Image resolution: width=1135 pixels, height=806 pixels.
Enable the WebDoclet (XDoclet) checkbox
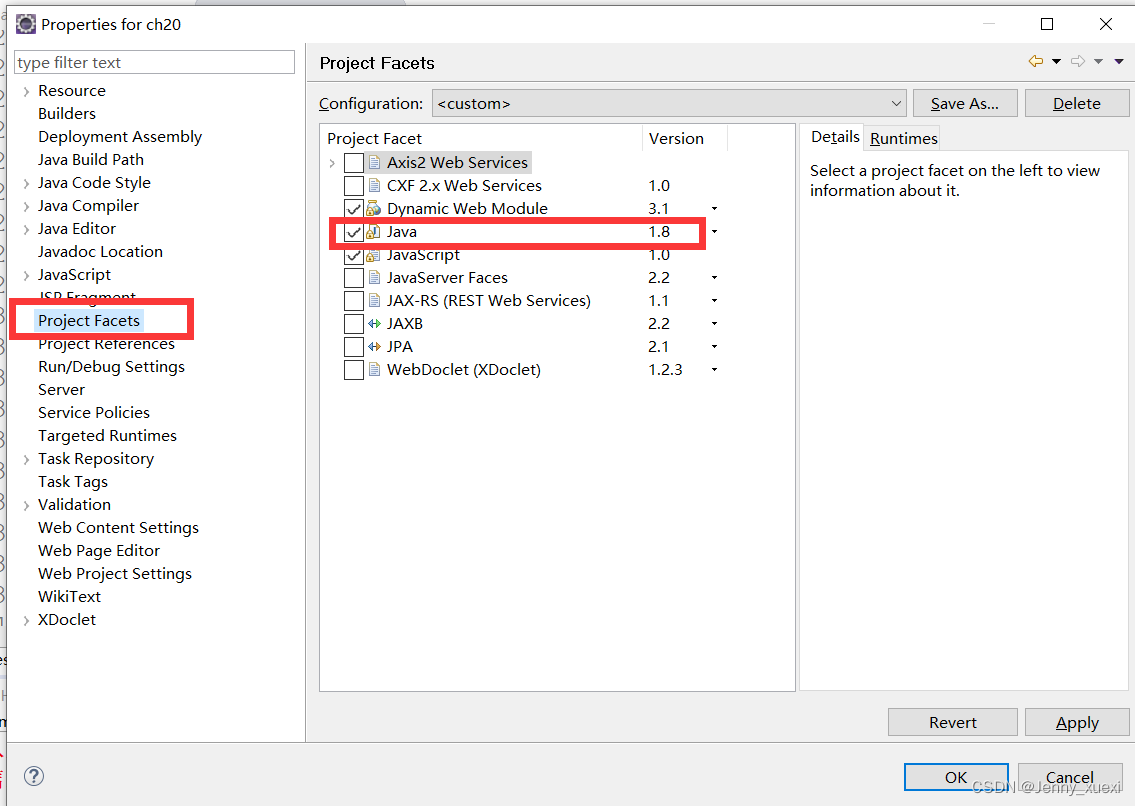pos(354,369)
